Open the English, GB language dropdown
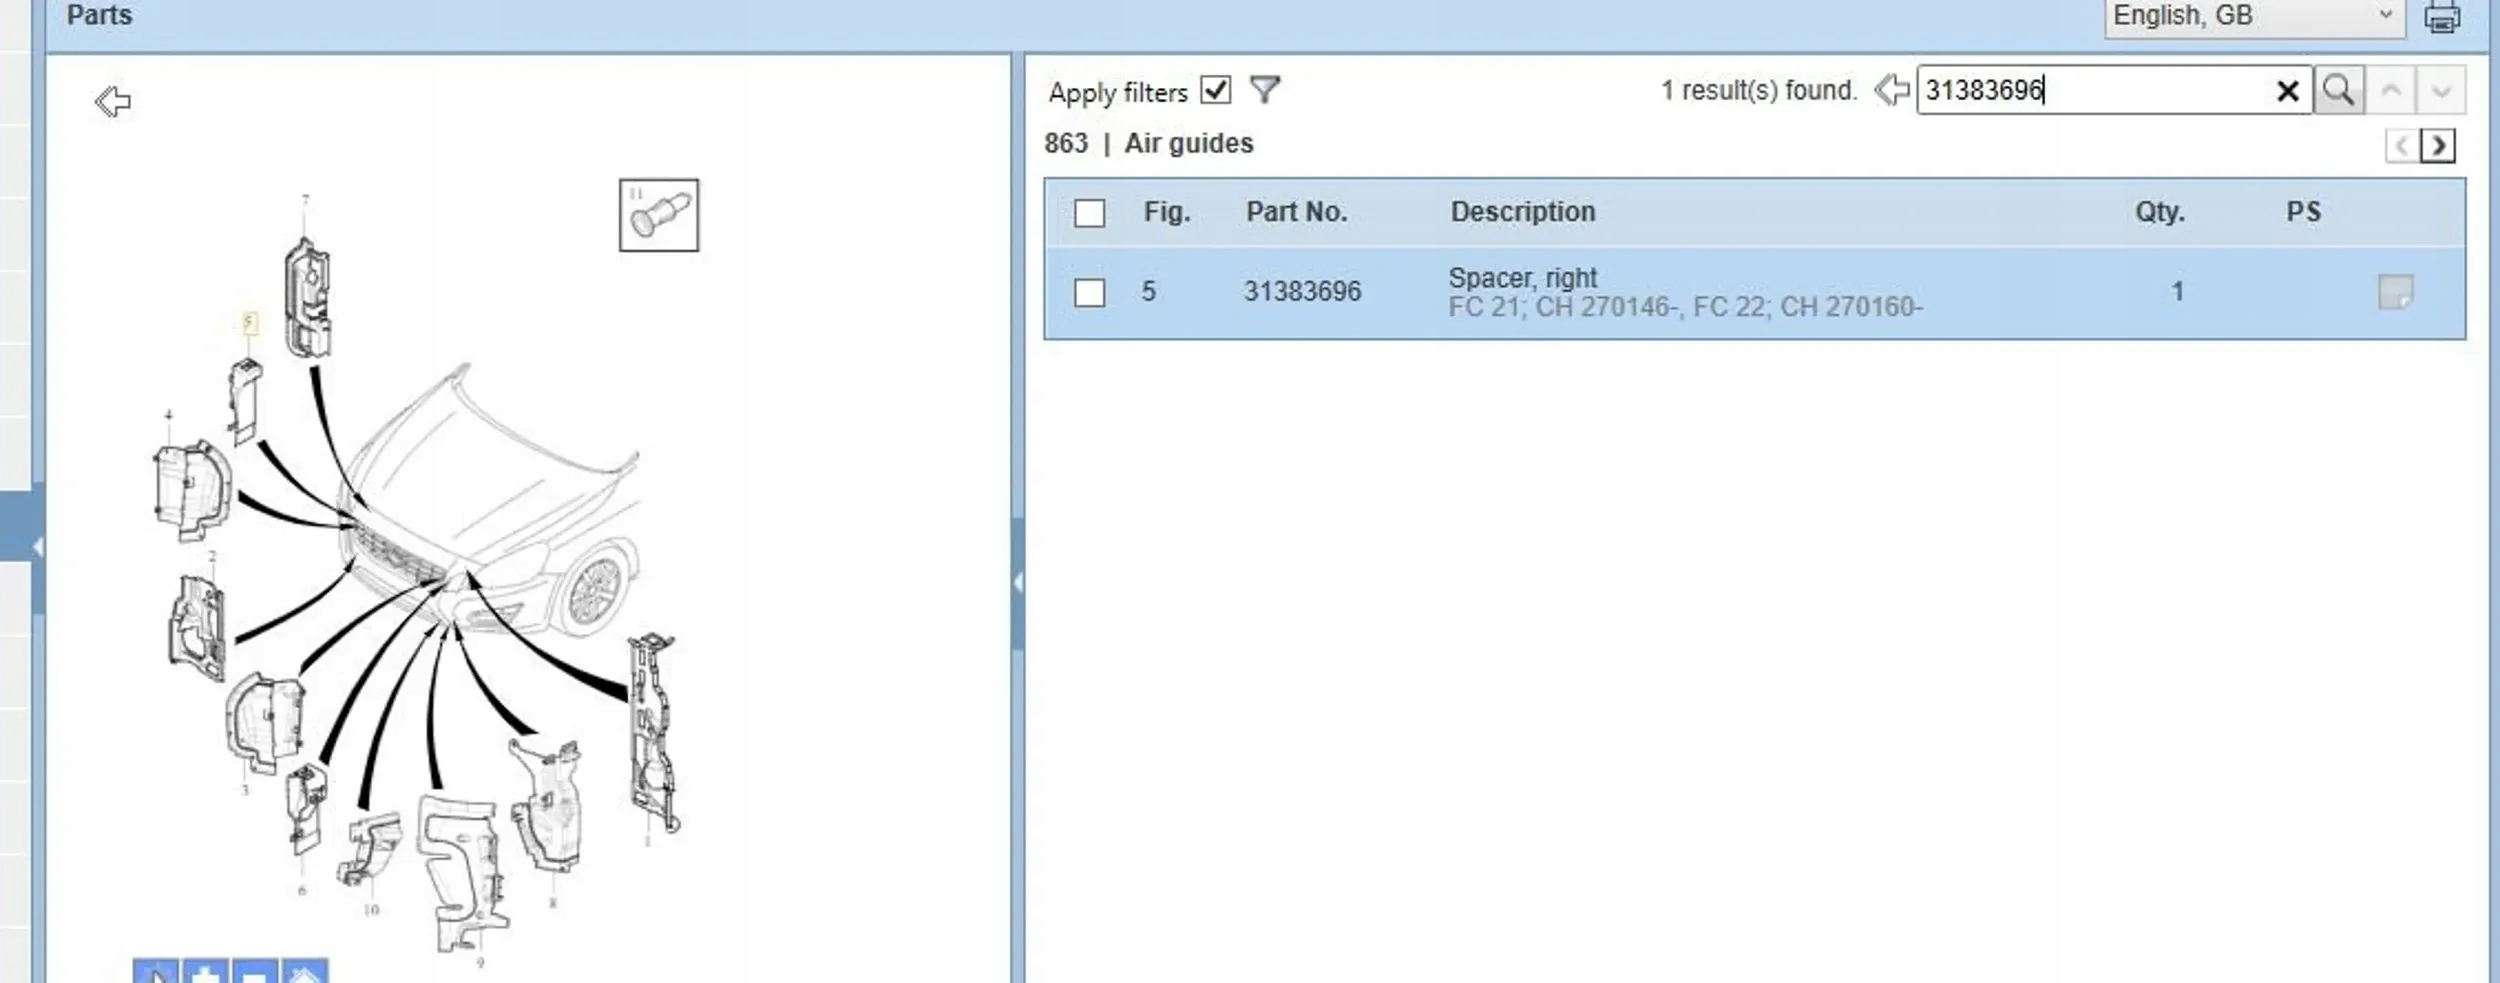The height and width of the screenshot is (983, 2500). [2254, 16]
